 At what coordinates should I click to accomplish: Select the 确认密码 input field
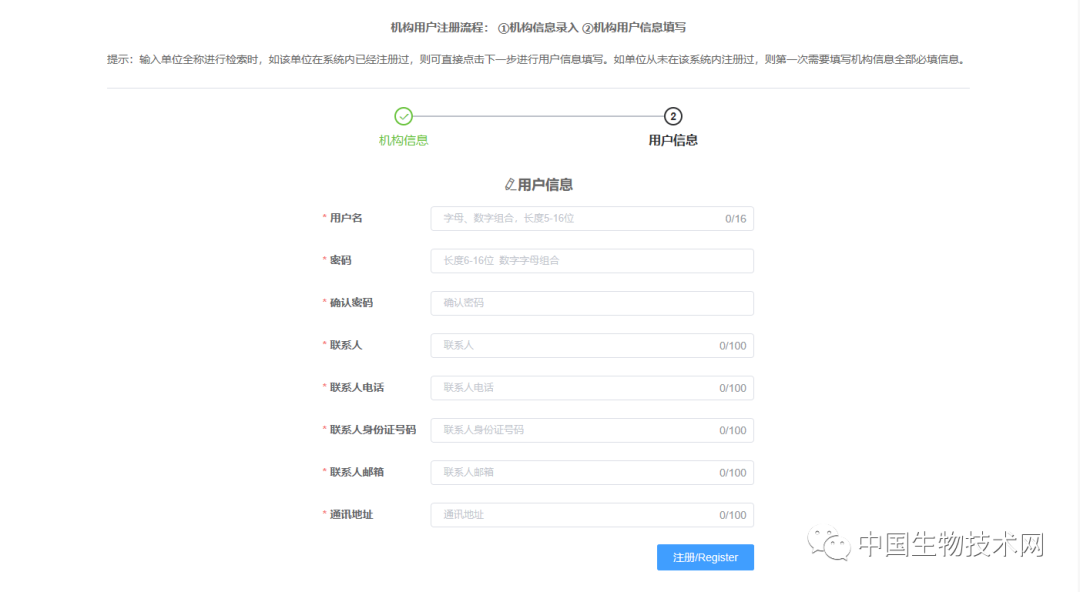(x=591, y=303)
